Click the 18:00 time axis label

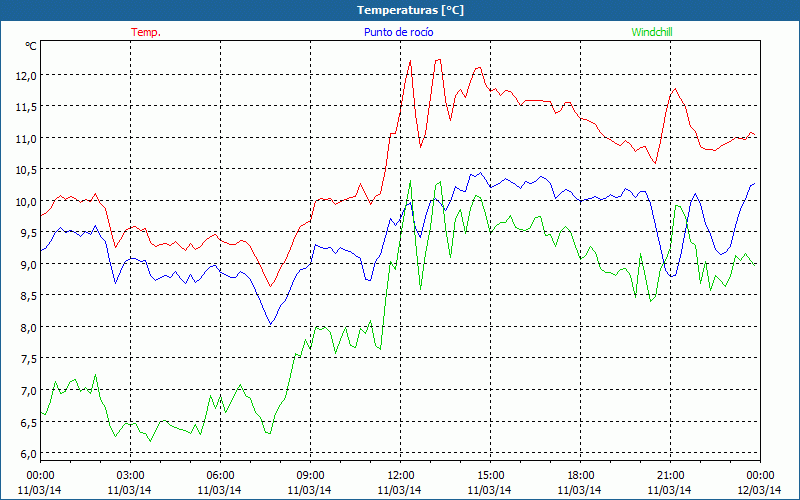580,476
